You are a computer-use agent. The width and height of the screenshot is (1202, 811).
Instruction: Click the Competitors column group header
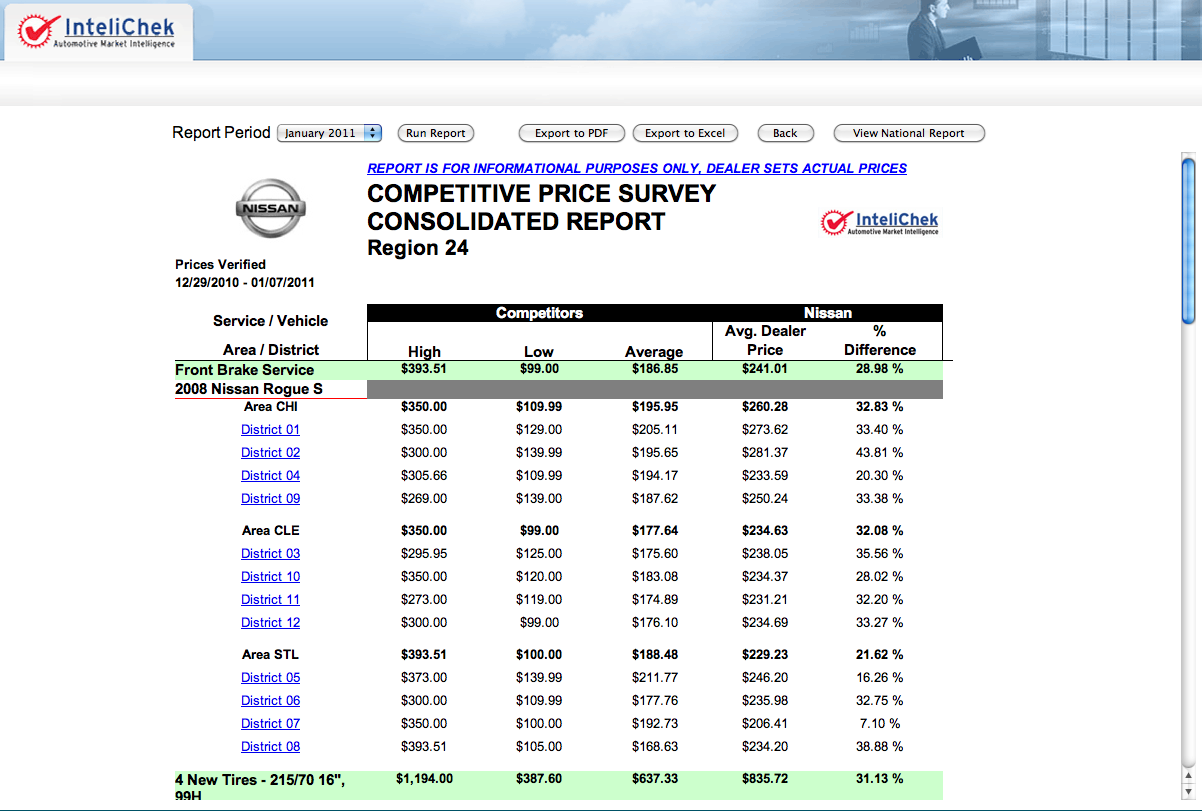pyautogui.click(x=539, y=313)
